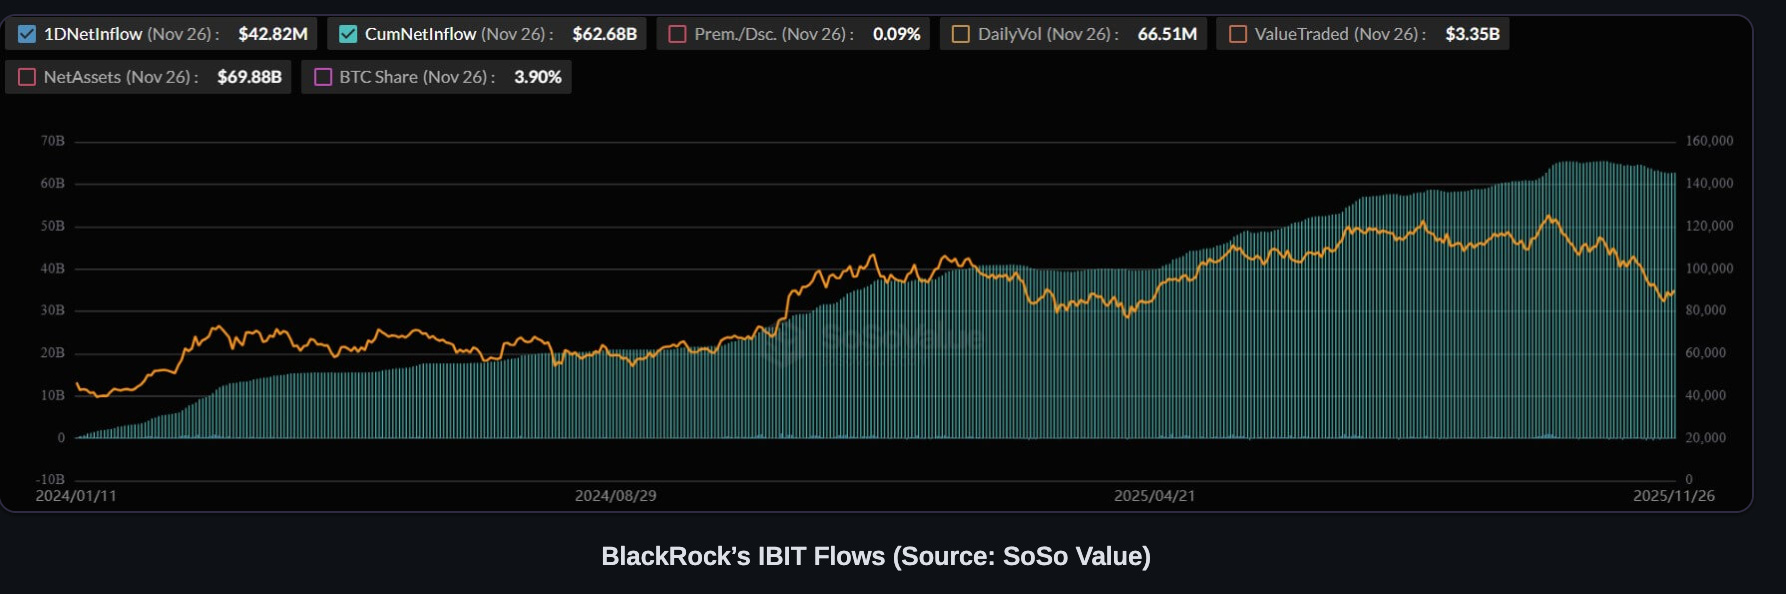Click the 2024/01/11 date axis label

[76, 496]
